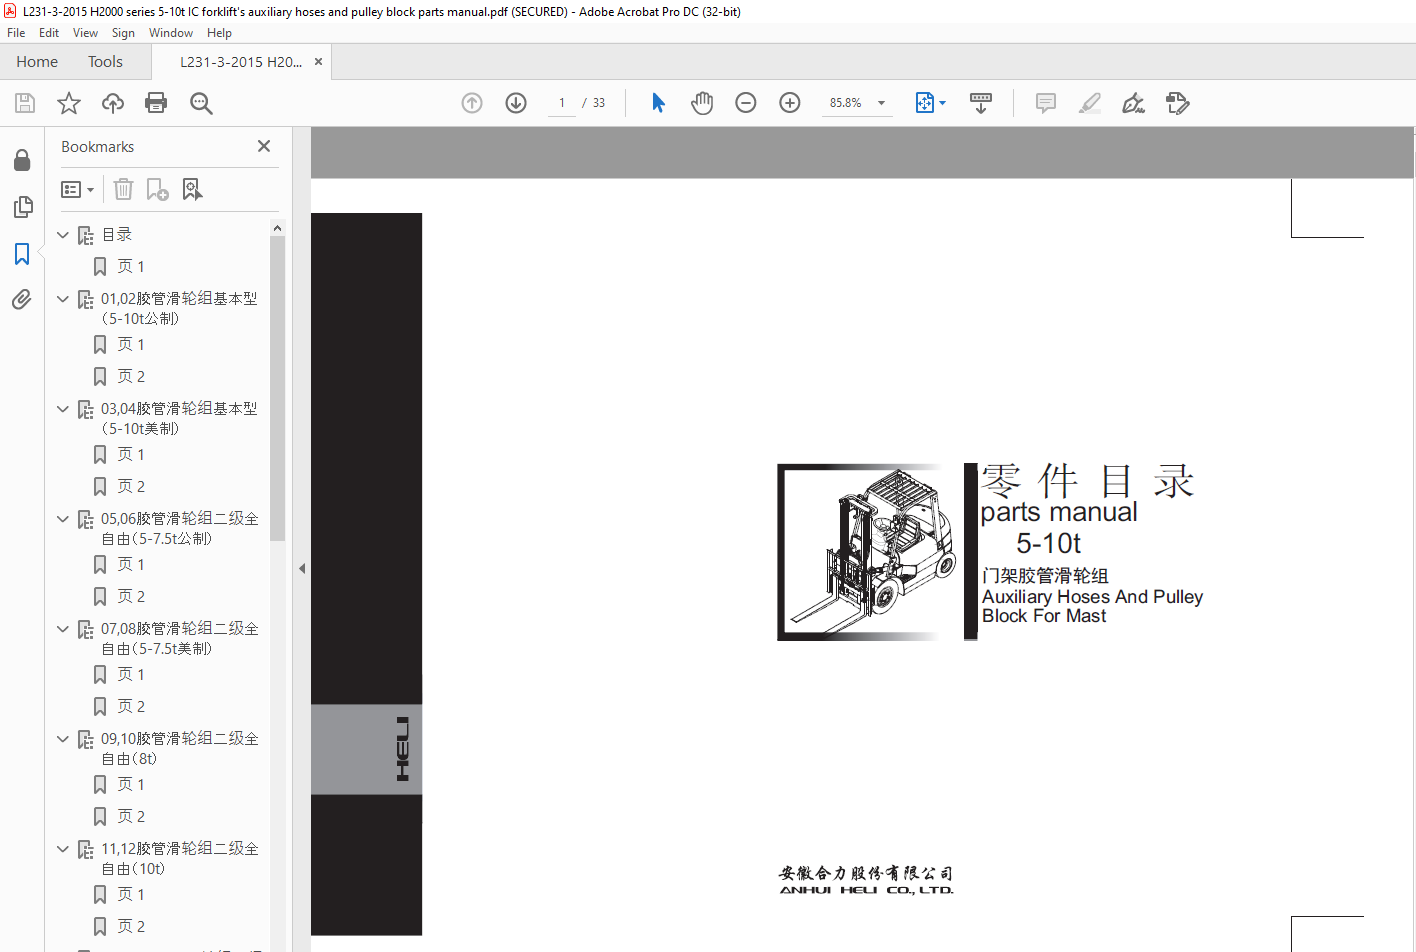Open the sign document pen tool
1416x952 pixels.
pyautogui.click(x=1133, y=103)
